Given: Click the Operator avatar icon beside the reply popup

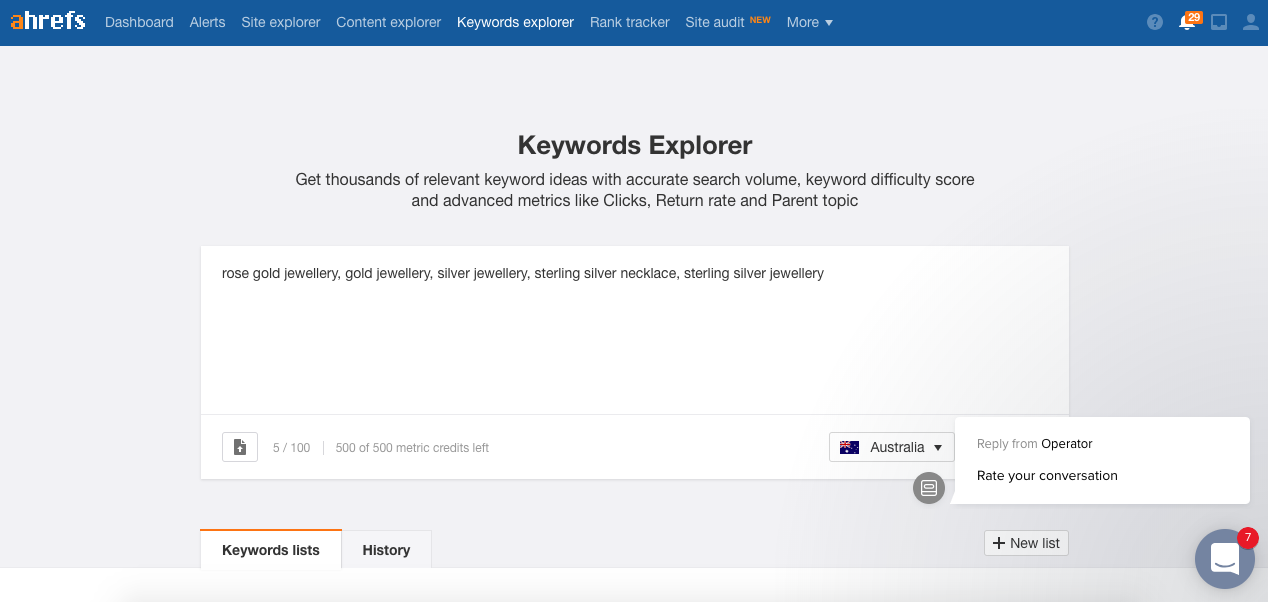Looking at the screenshot, I should 929,488.
